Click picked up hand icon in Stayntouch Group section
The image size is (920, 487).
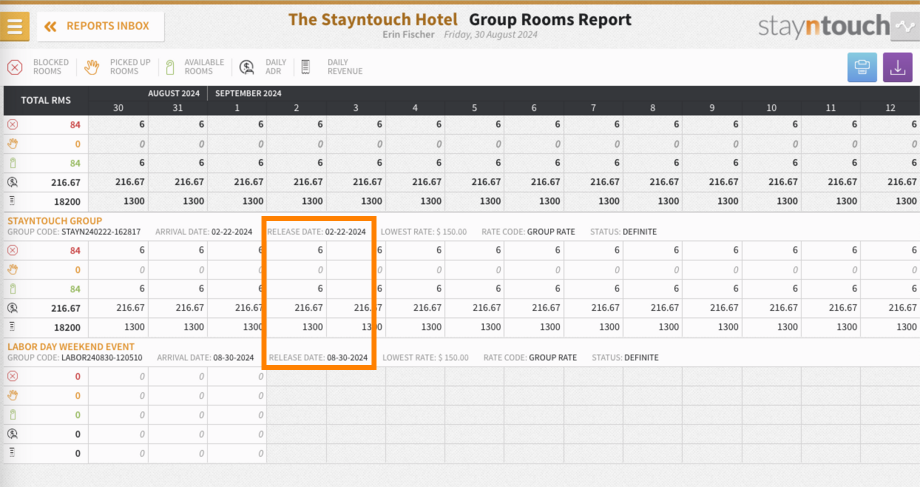[x=12, y=270]
